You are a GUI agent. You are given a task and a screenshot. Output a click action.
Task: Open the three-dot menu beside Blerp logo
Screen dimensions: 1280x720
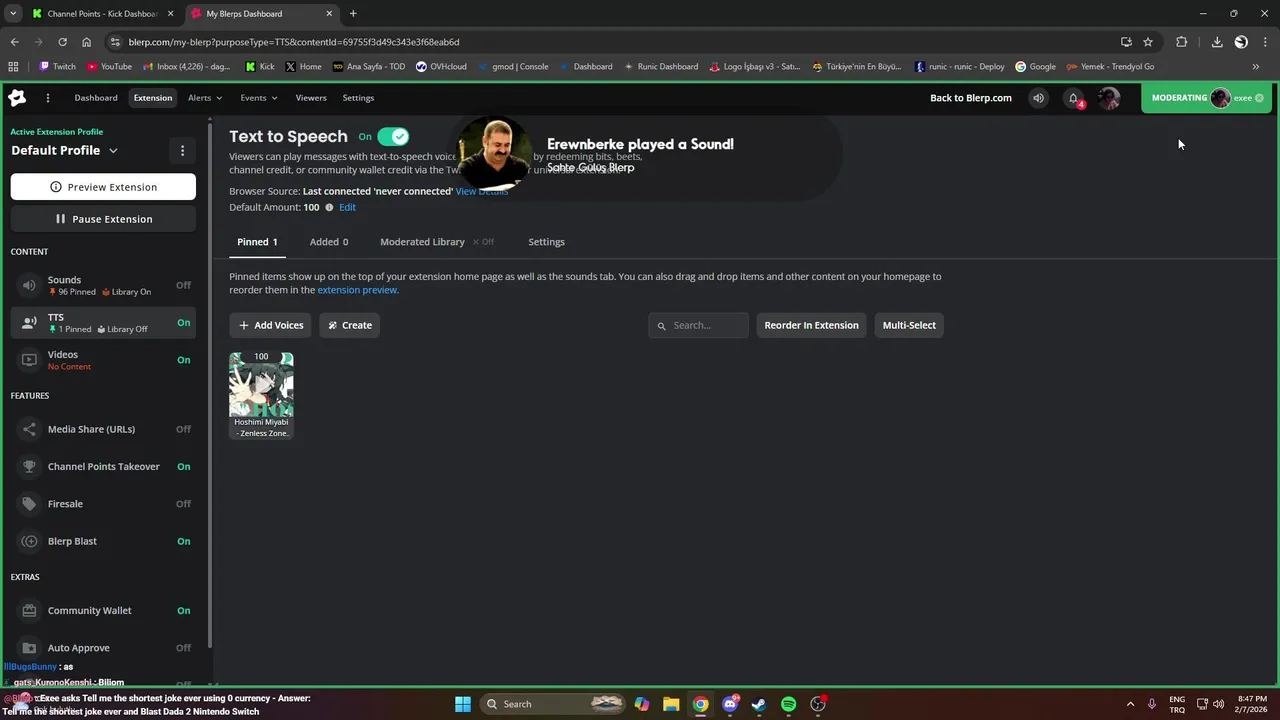[47, 98]
